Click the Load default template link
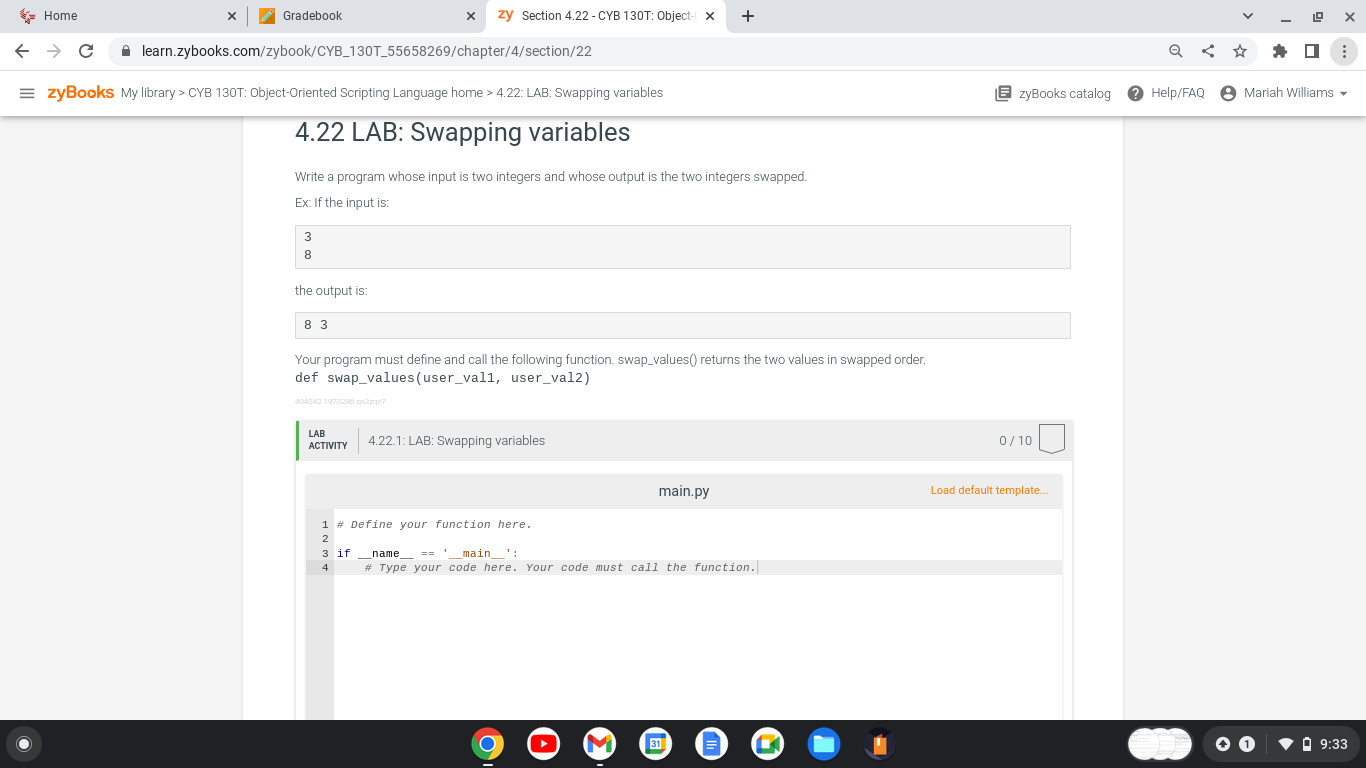 989,490
